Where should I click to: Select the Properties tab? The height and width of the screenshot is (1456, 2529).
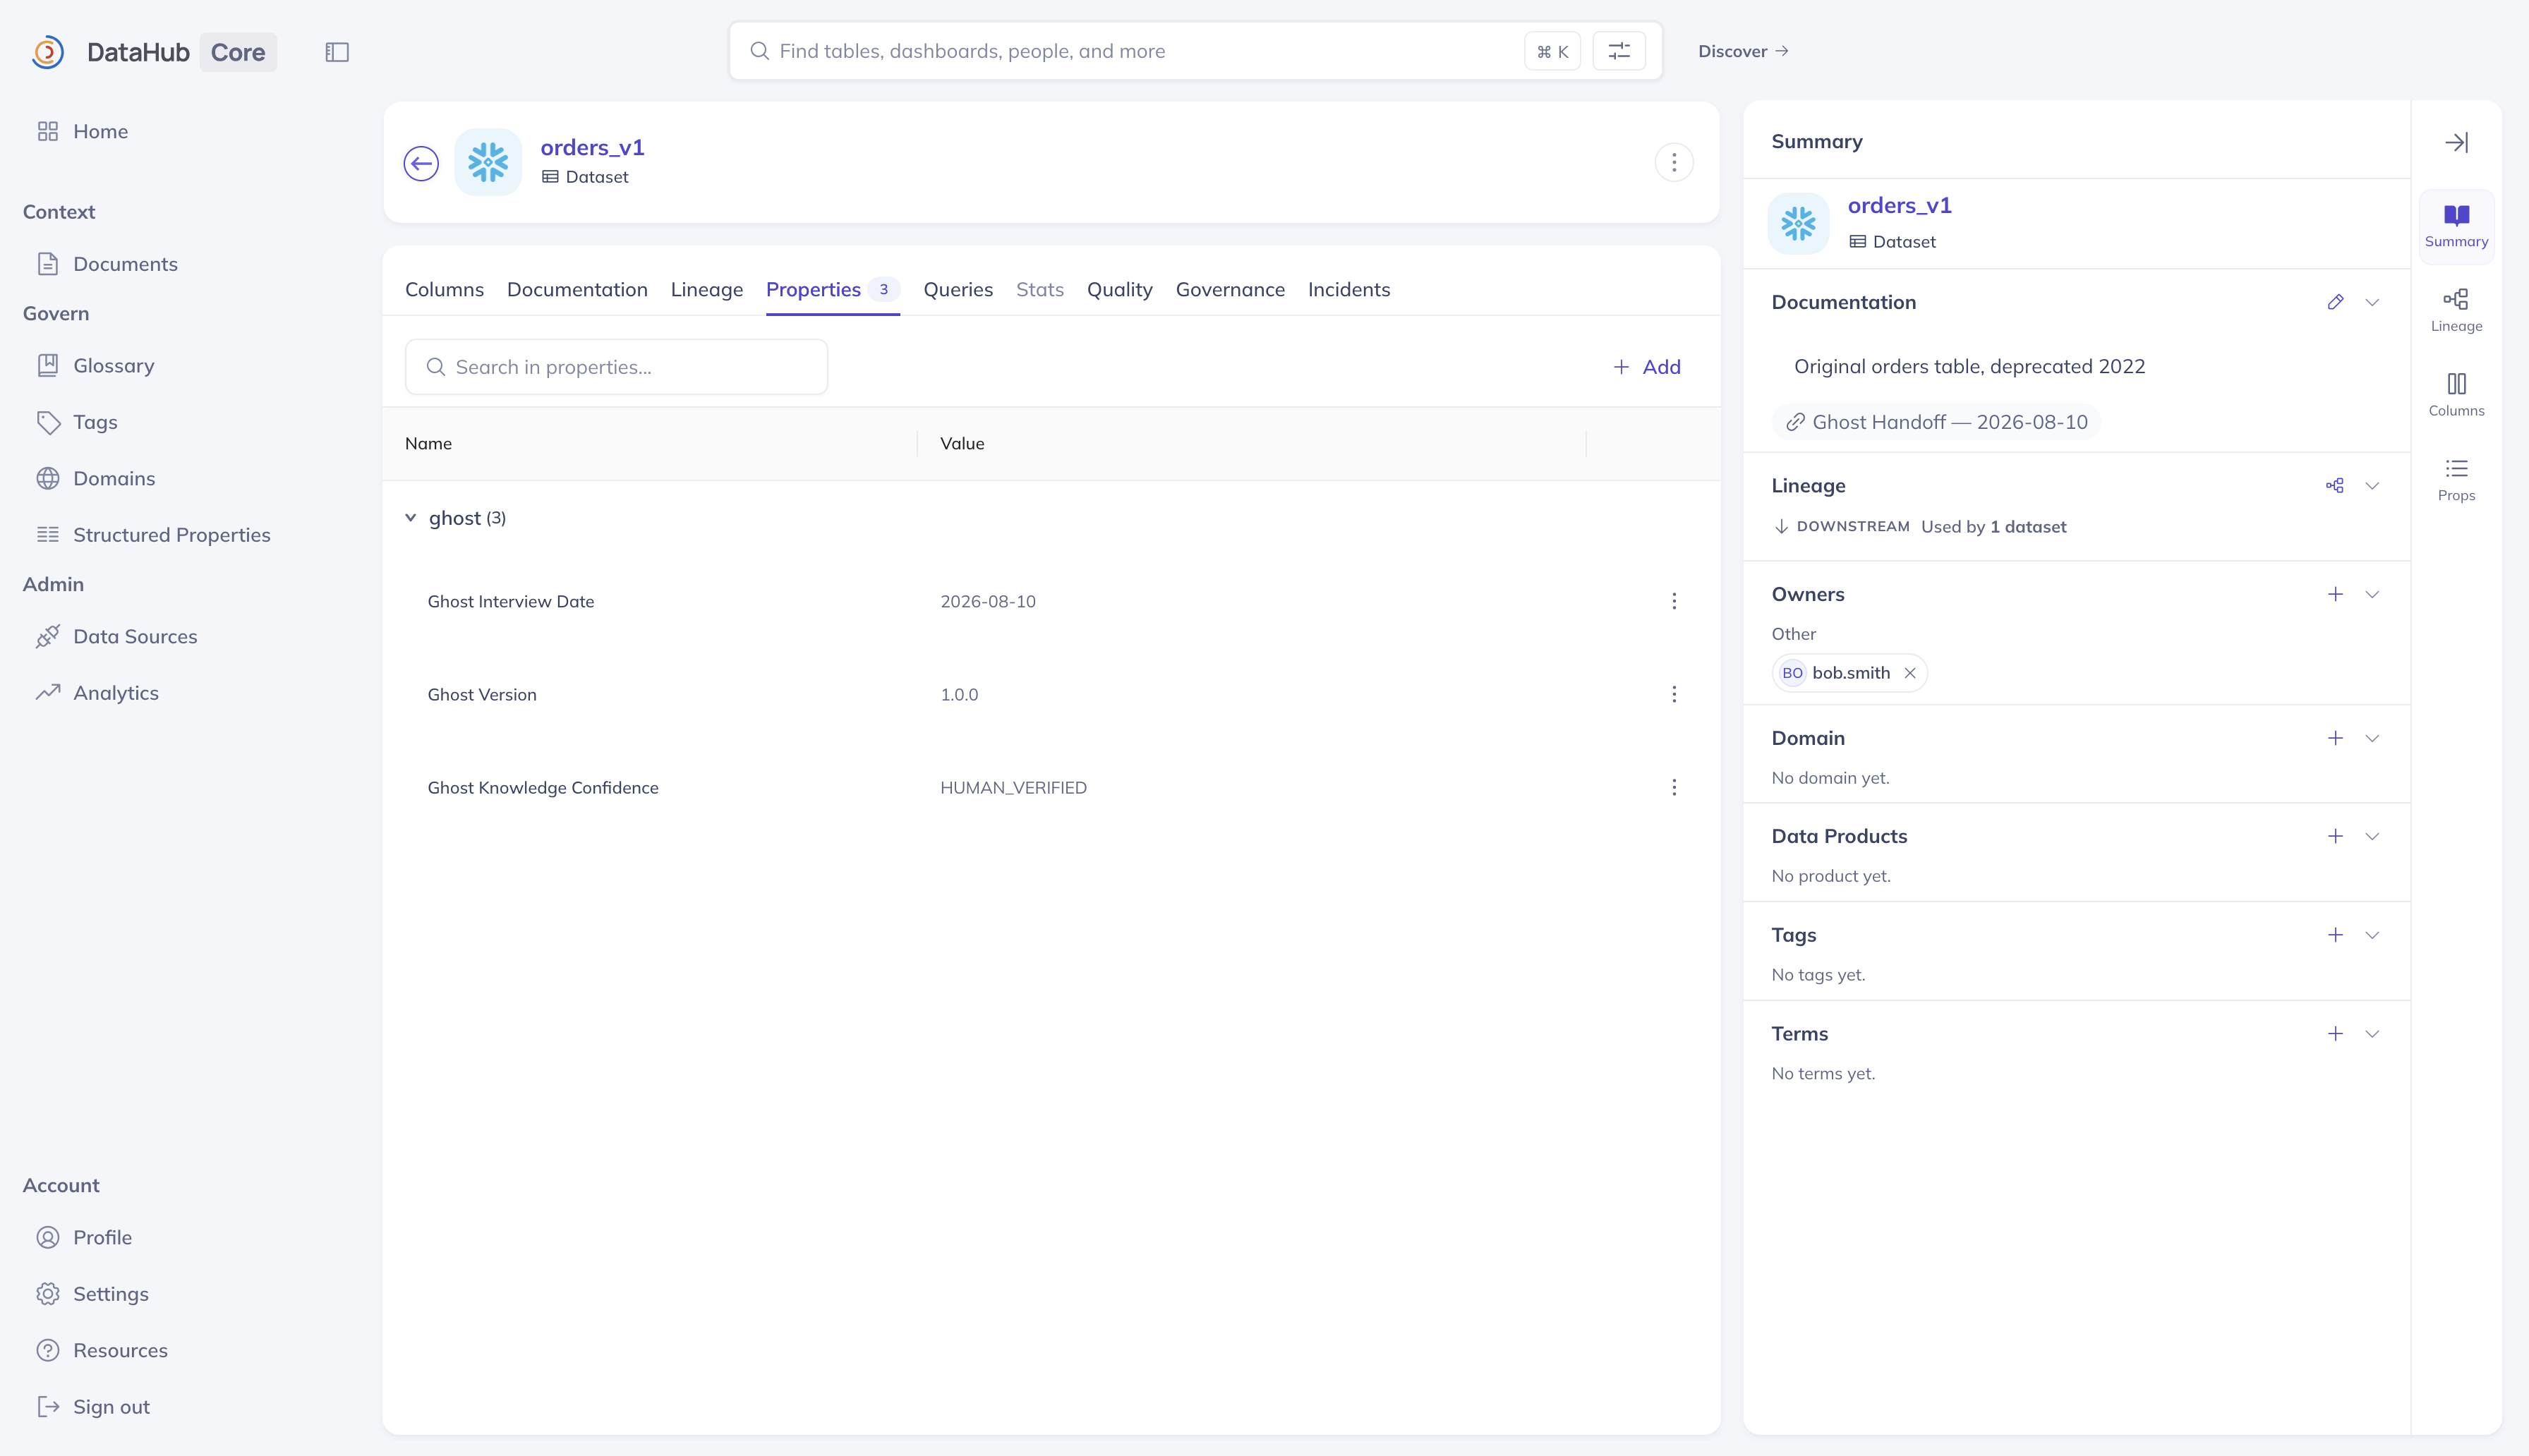(832, 289)
